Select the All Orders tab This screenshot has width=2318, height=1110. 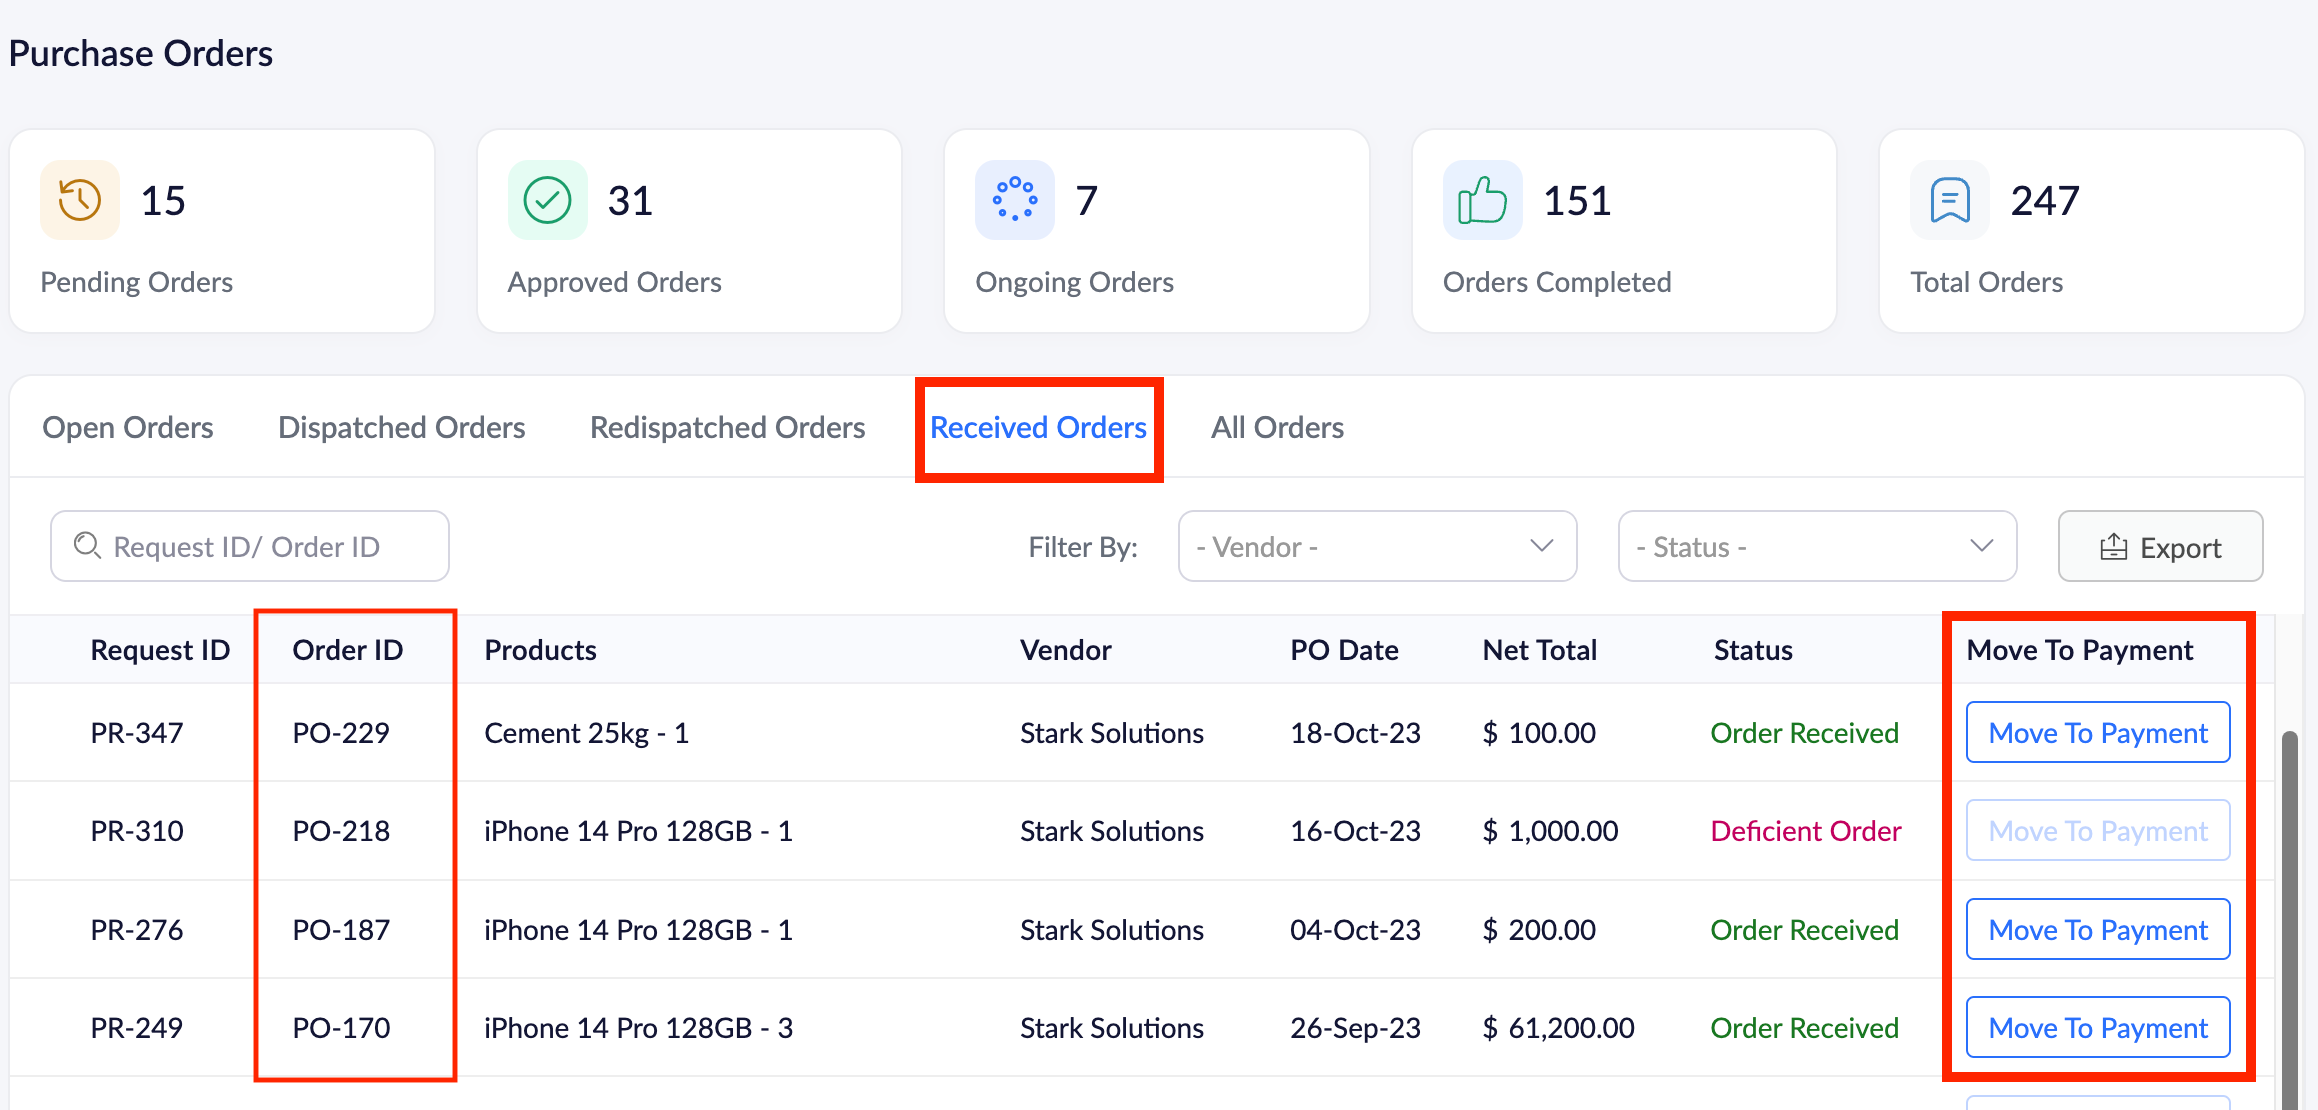(1277, 427)
